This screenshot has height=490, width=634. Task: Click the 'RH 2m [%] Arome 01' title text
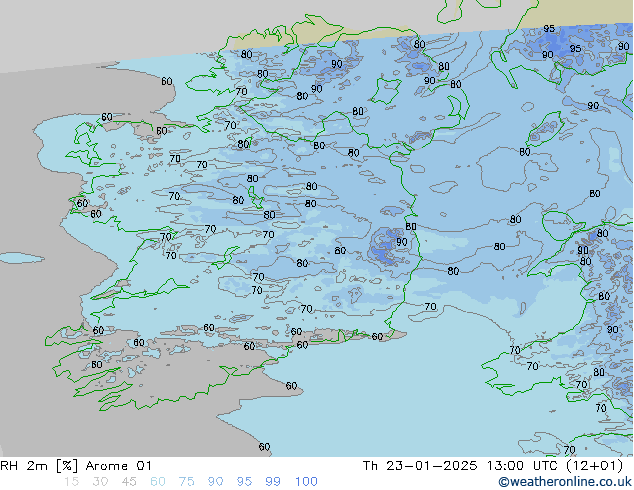pos(76,466)
